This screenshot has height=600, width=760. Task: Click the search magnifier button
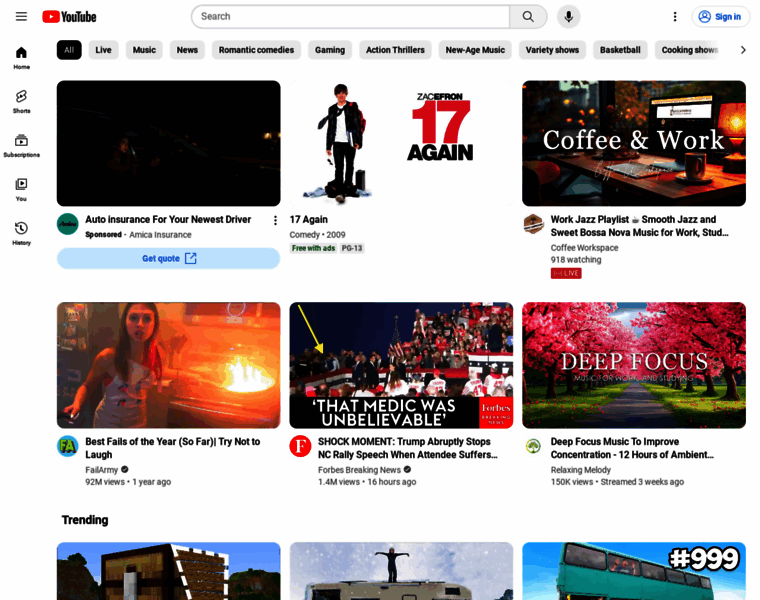point(528,16)
